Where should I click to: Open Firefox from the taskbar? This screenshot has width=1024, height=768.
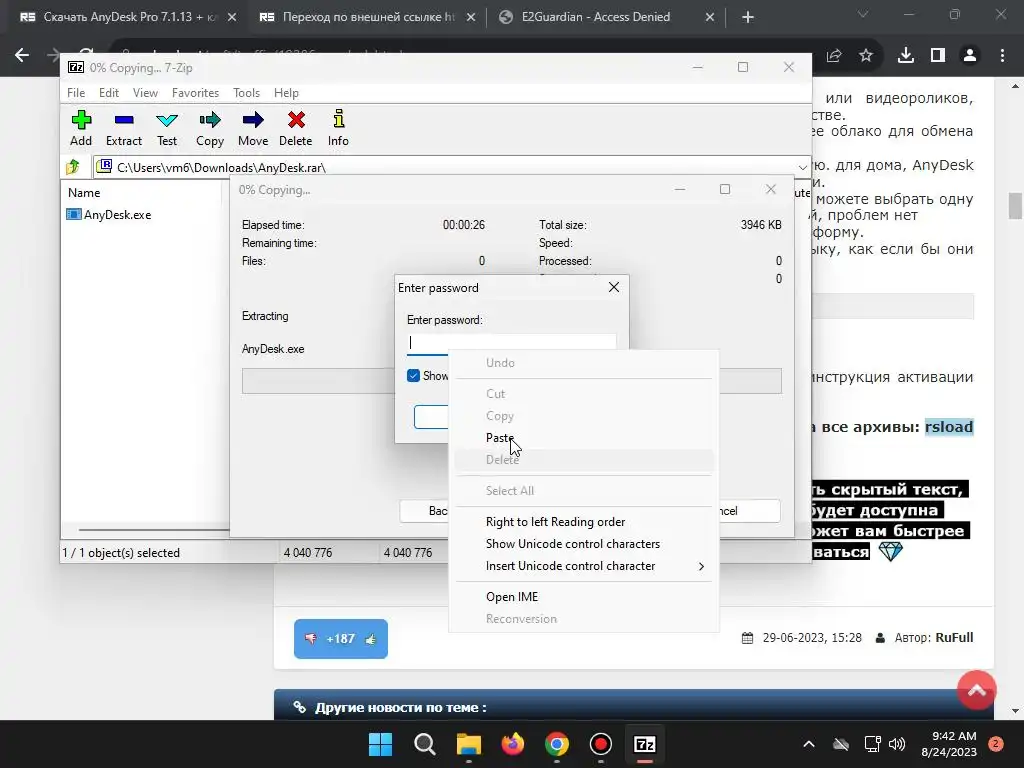click(513, 744)
